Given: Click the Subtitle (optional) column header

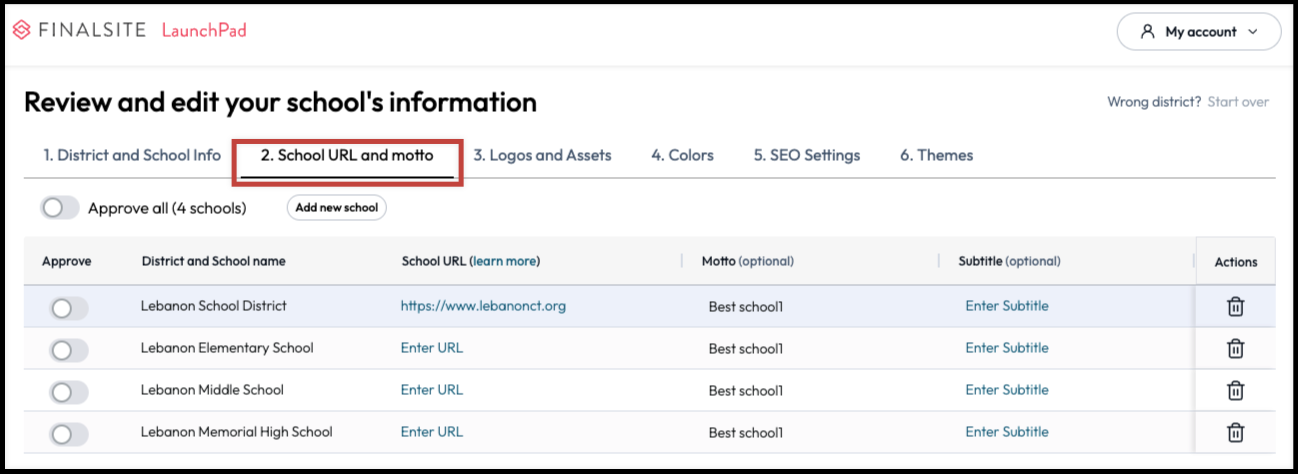Looking at the screenshot, I should (x=1009, y=261).
